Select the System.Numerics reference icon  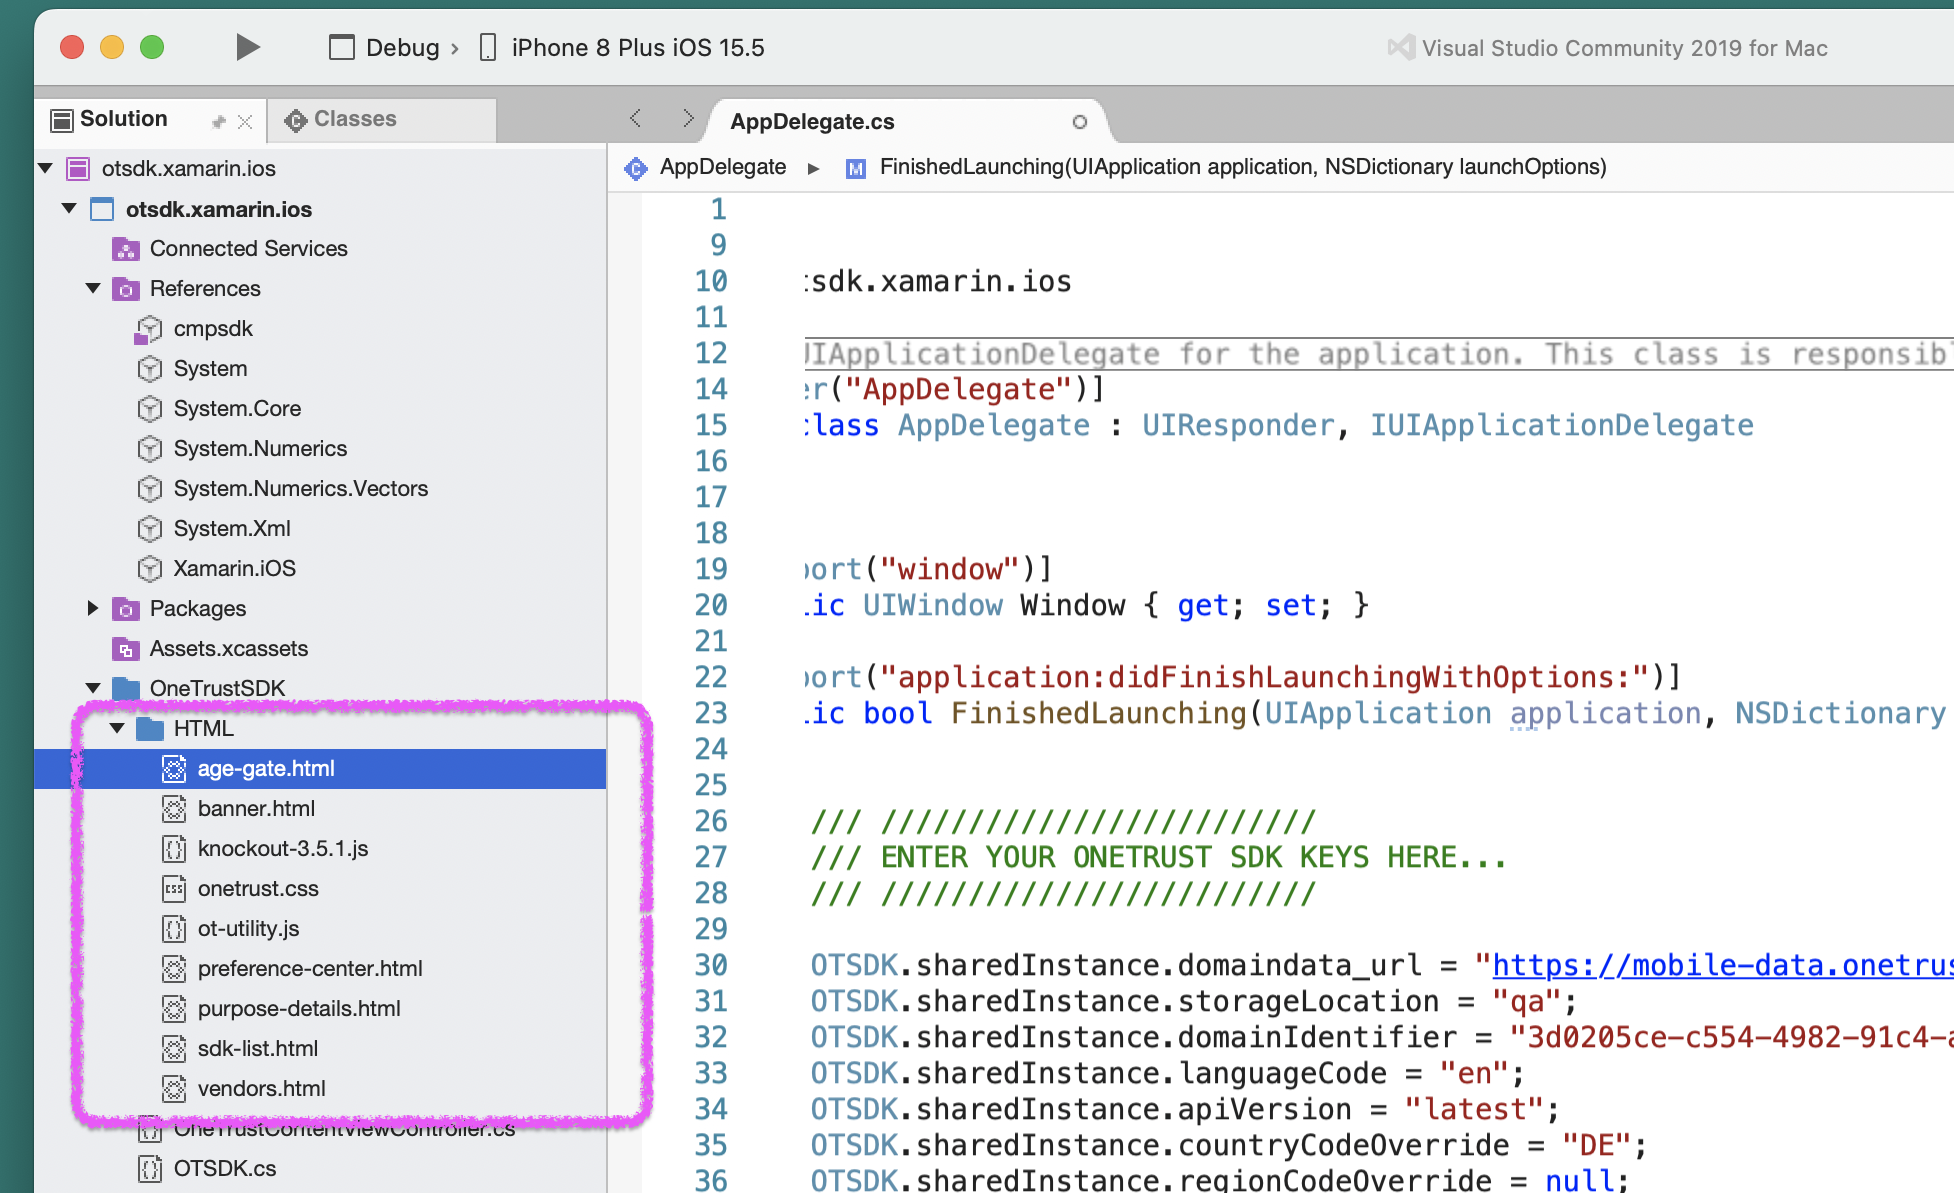150,449
